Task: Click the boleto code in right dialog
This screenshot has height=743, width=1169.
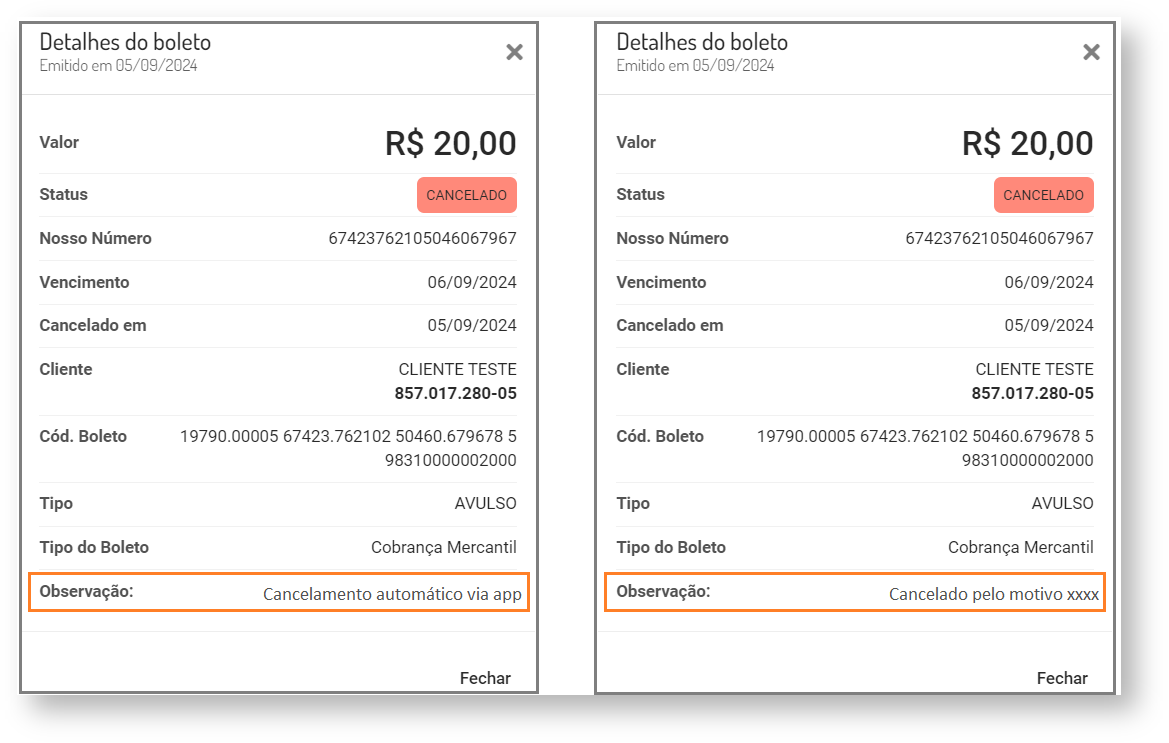Action: [x=925, y=448]
